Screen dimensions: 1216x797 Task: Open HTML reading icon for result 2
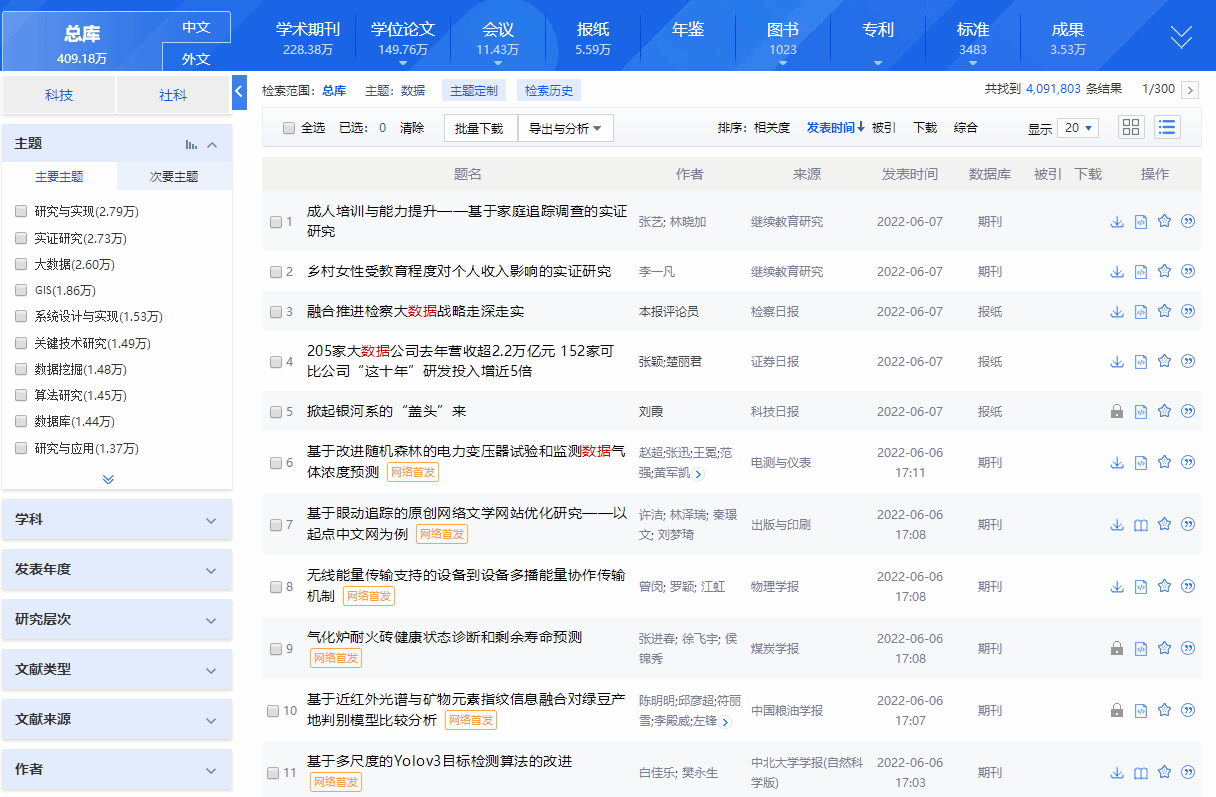(x=1141, y=271)
